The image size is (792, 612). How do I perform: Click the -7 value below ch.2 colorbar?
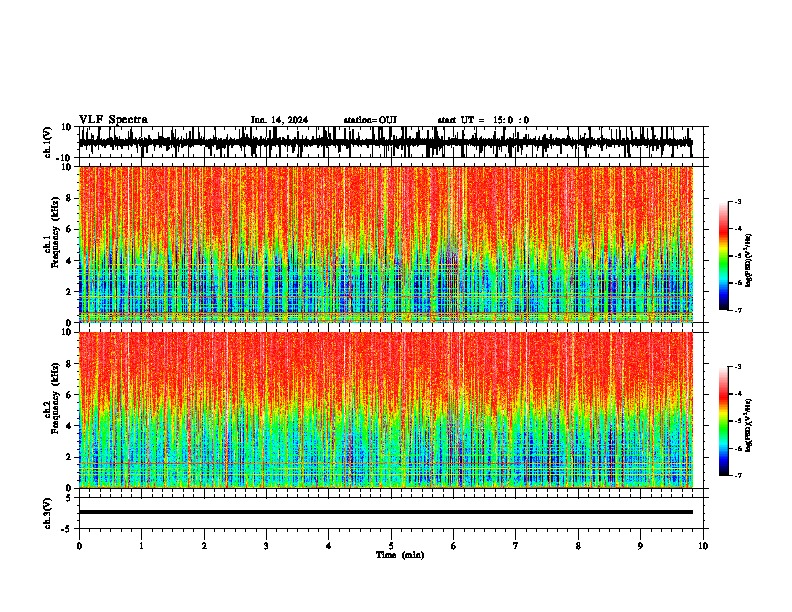click(738, 475)
